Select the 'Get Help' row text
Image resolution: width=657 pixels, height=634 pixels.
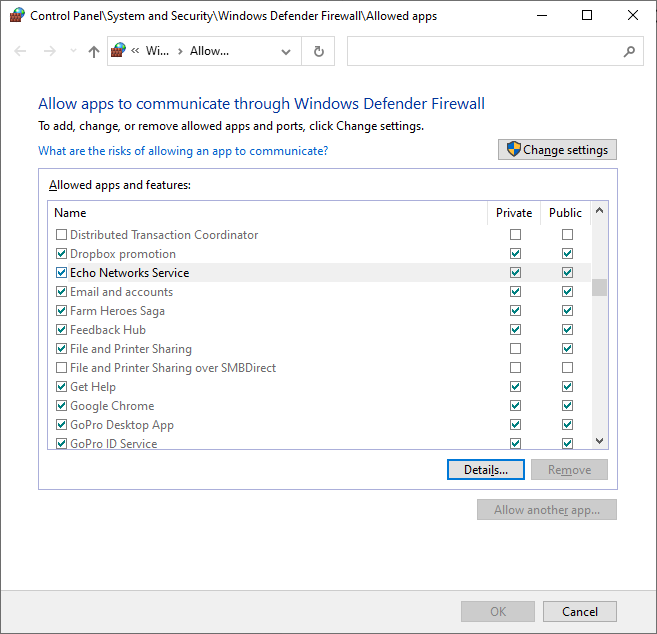click(x=93, y=387)
